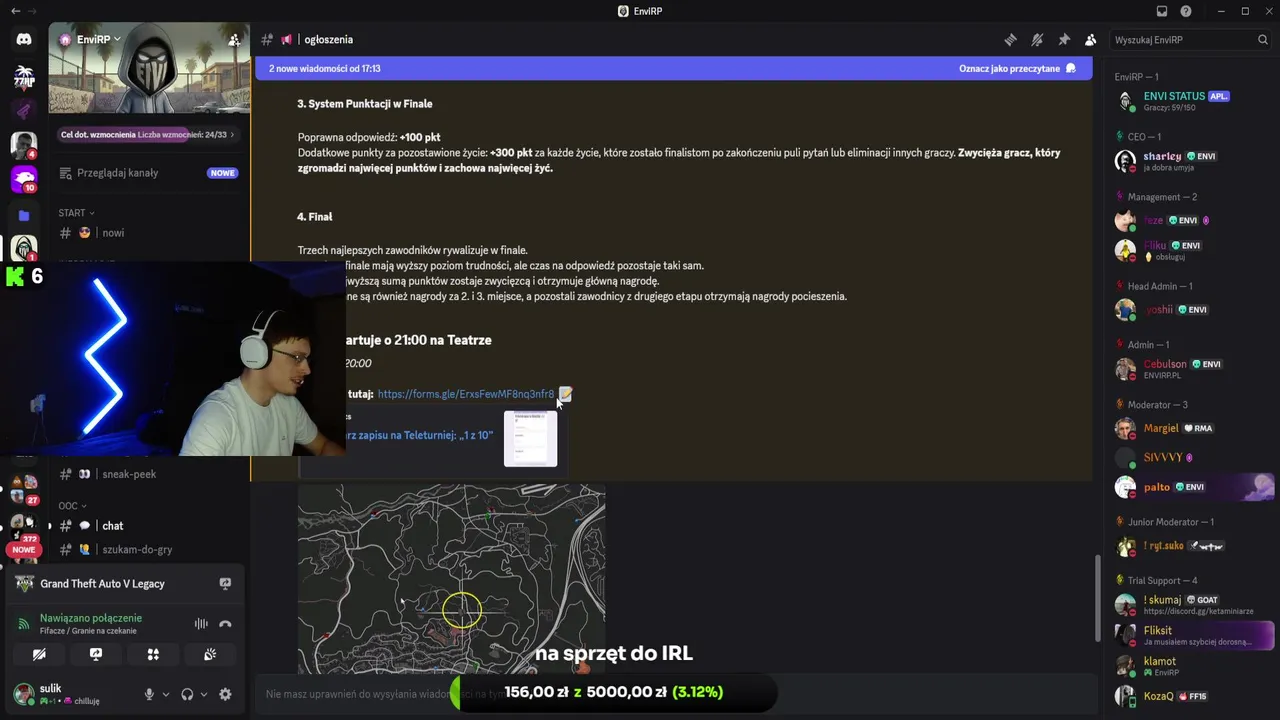Open server icon with badge 4
Screen dimensions: 1280x720
coord(24,145)
